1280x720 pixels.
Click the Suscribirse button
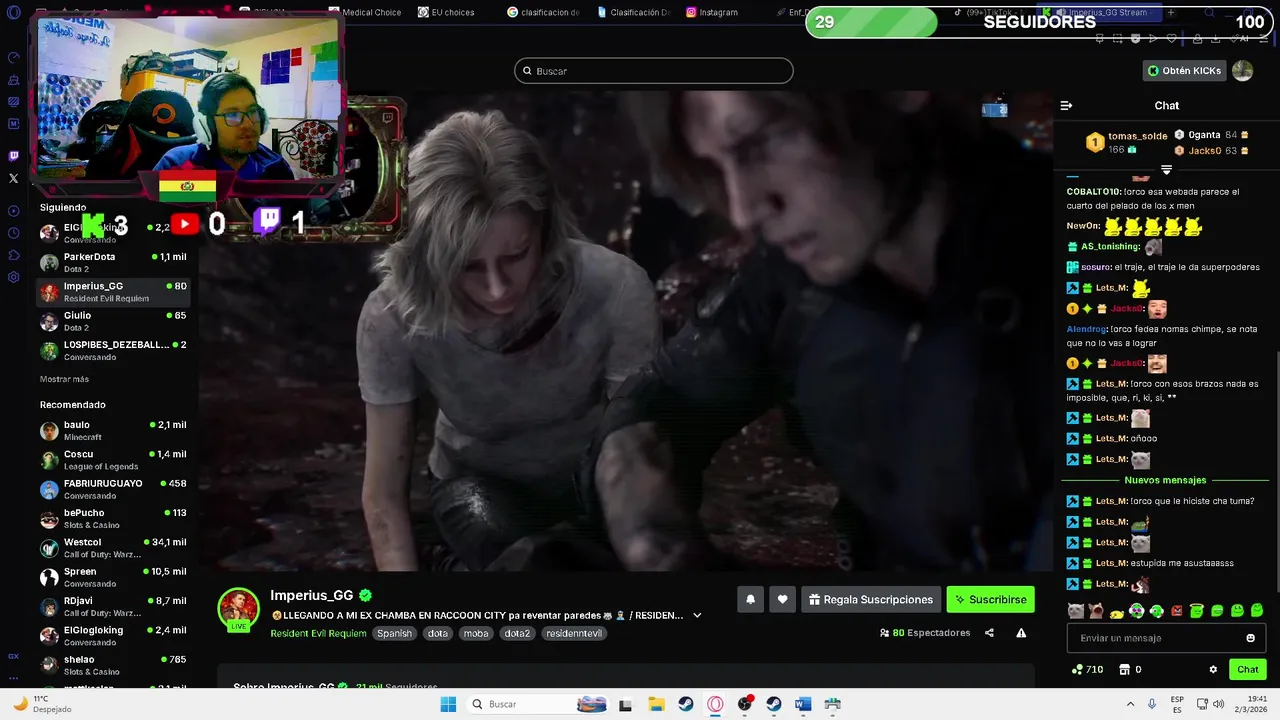(x=991, y=599)
